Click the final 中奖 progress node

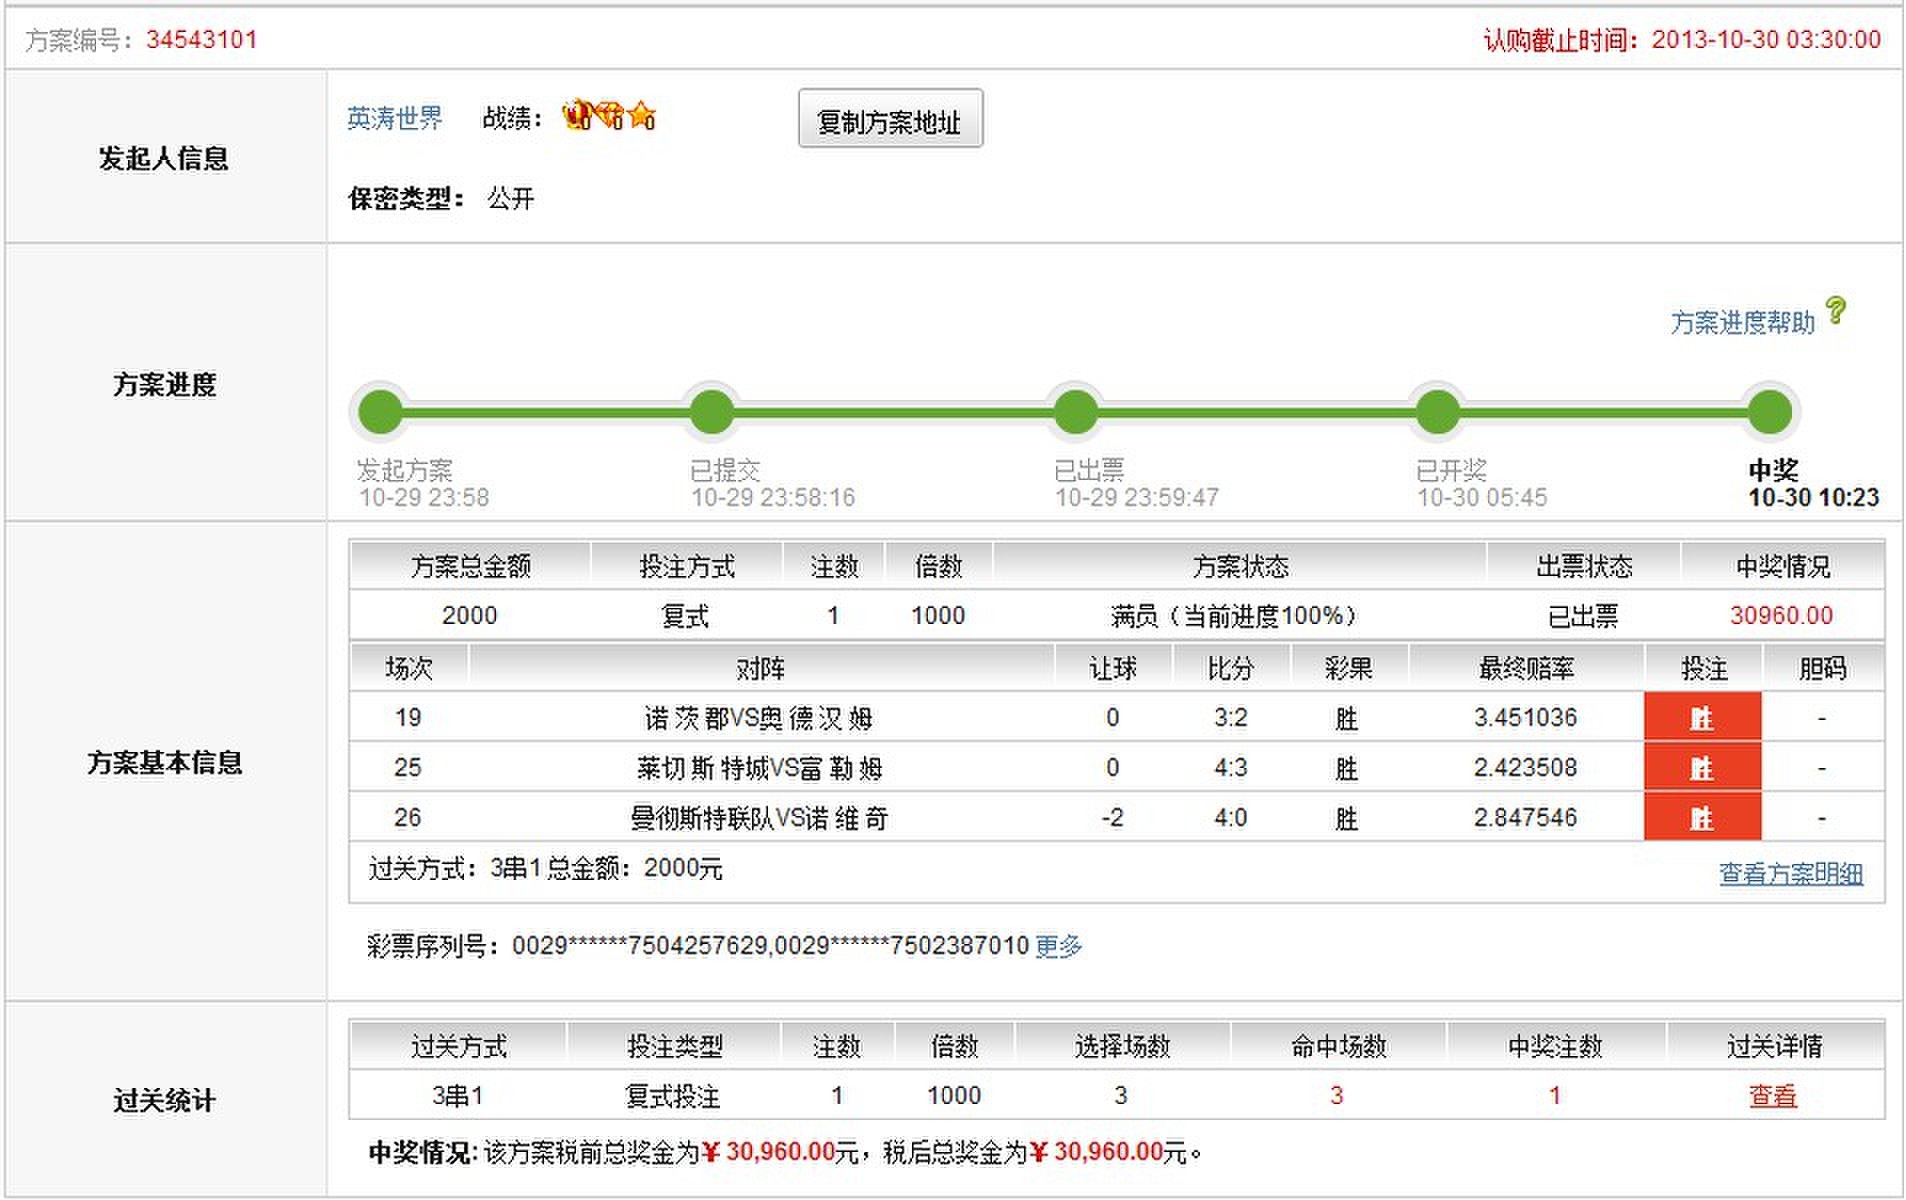(x=1770, y=412)
